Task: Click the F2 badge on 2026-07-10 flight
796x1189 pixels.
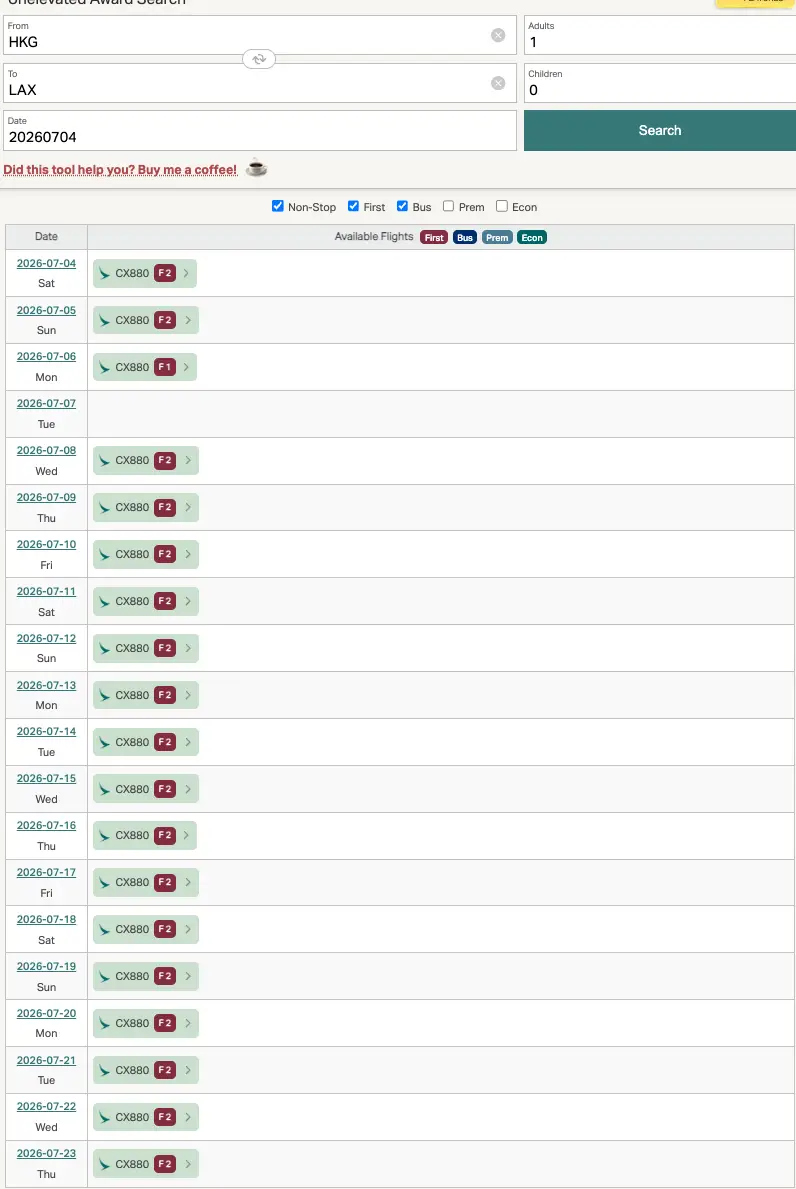Action: coord(165,554)
